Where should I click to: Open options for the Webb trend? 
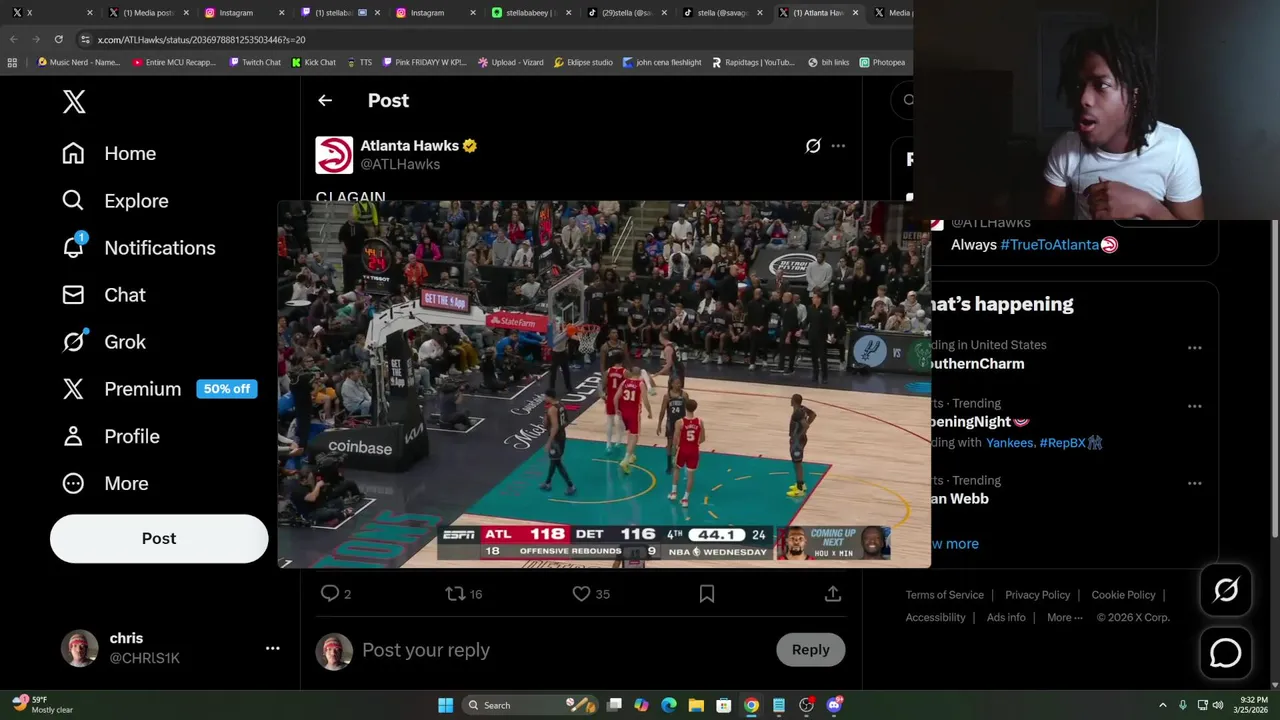1194,484
